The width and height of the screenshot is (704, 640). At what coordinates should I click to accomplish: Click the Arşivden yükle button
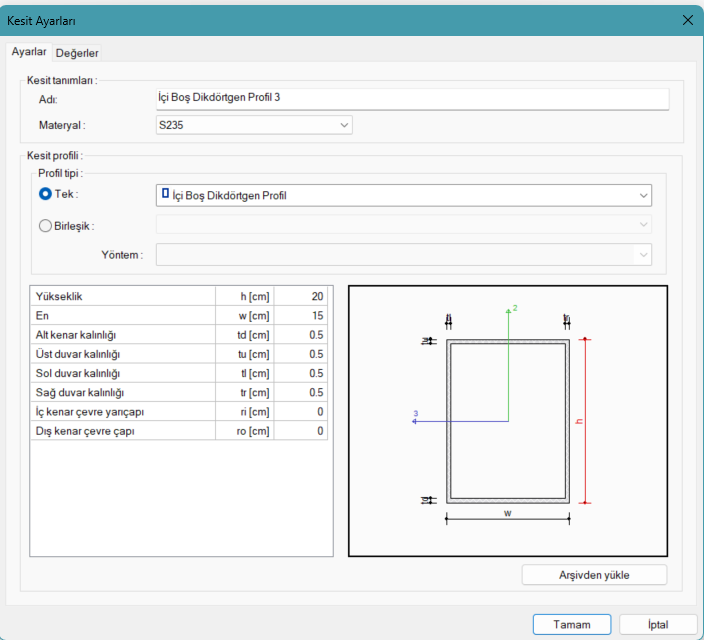click(x=594, y=575)
